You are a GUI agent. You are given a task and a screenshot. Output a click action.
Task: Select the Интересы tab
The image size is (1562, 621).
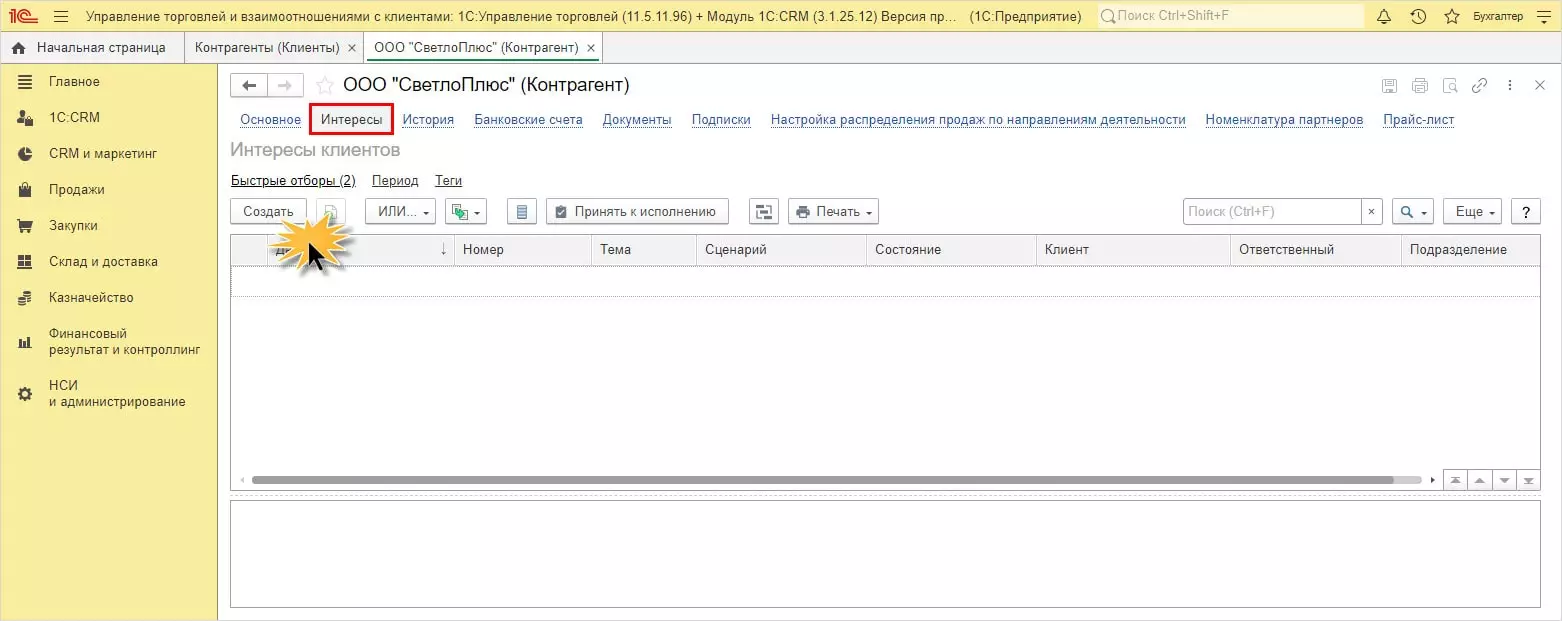click(351, 119)
